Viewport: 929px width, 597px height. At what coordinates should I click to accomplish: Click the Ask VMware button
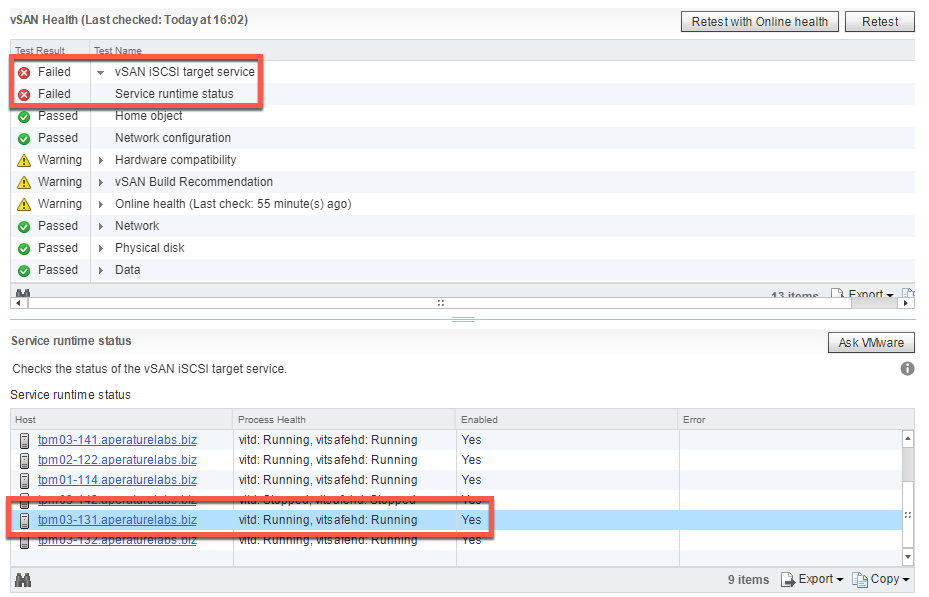click(x=870, y=343)
